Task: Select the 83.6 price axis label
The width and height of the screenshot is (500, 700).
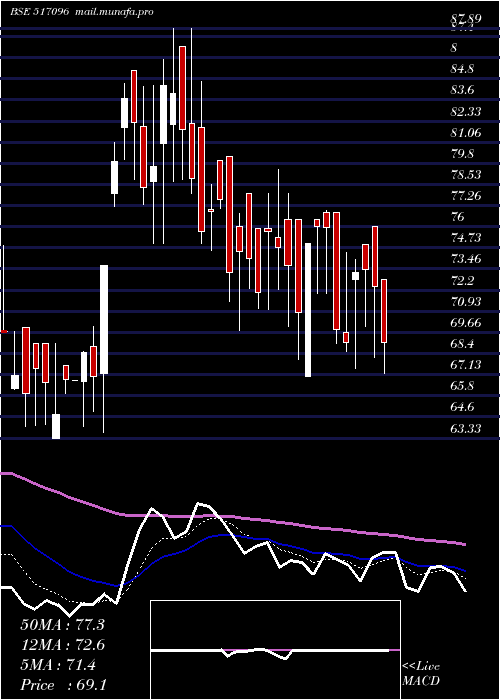Action: 462,90
